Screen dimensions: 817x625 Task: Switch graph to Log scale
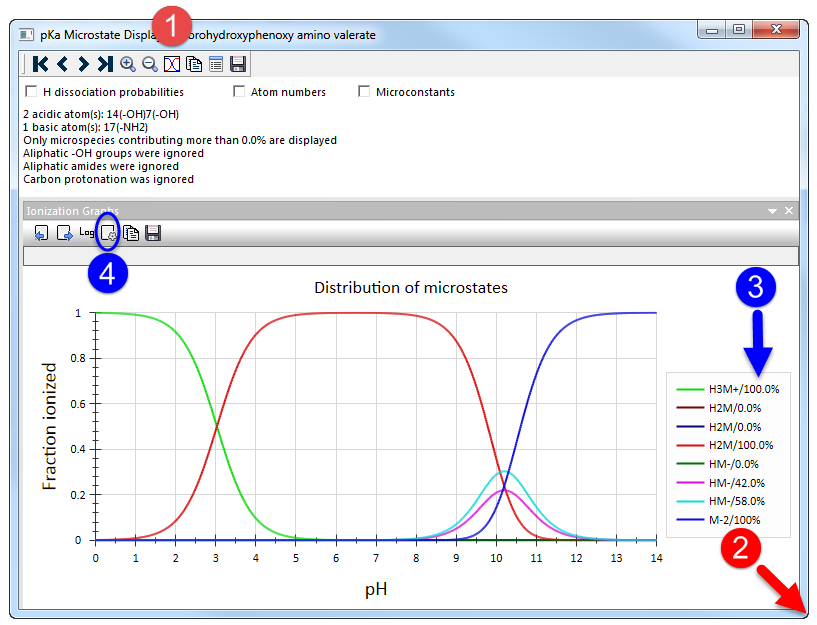point(86,232)
